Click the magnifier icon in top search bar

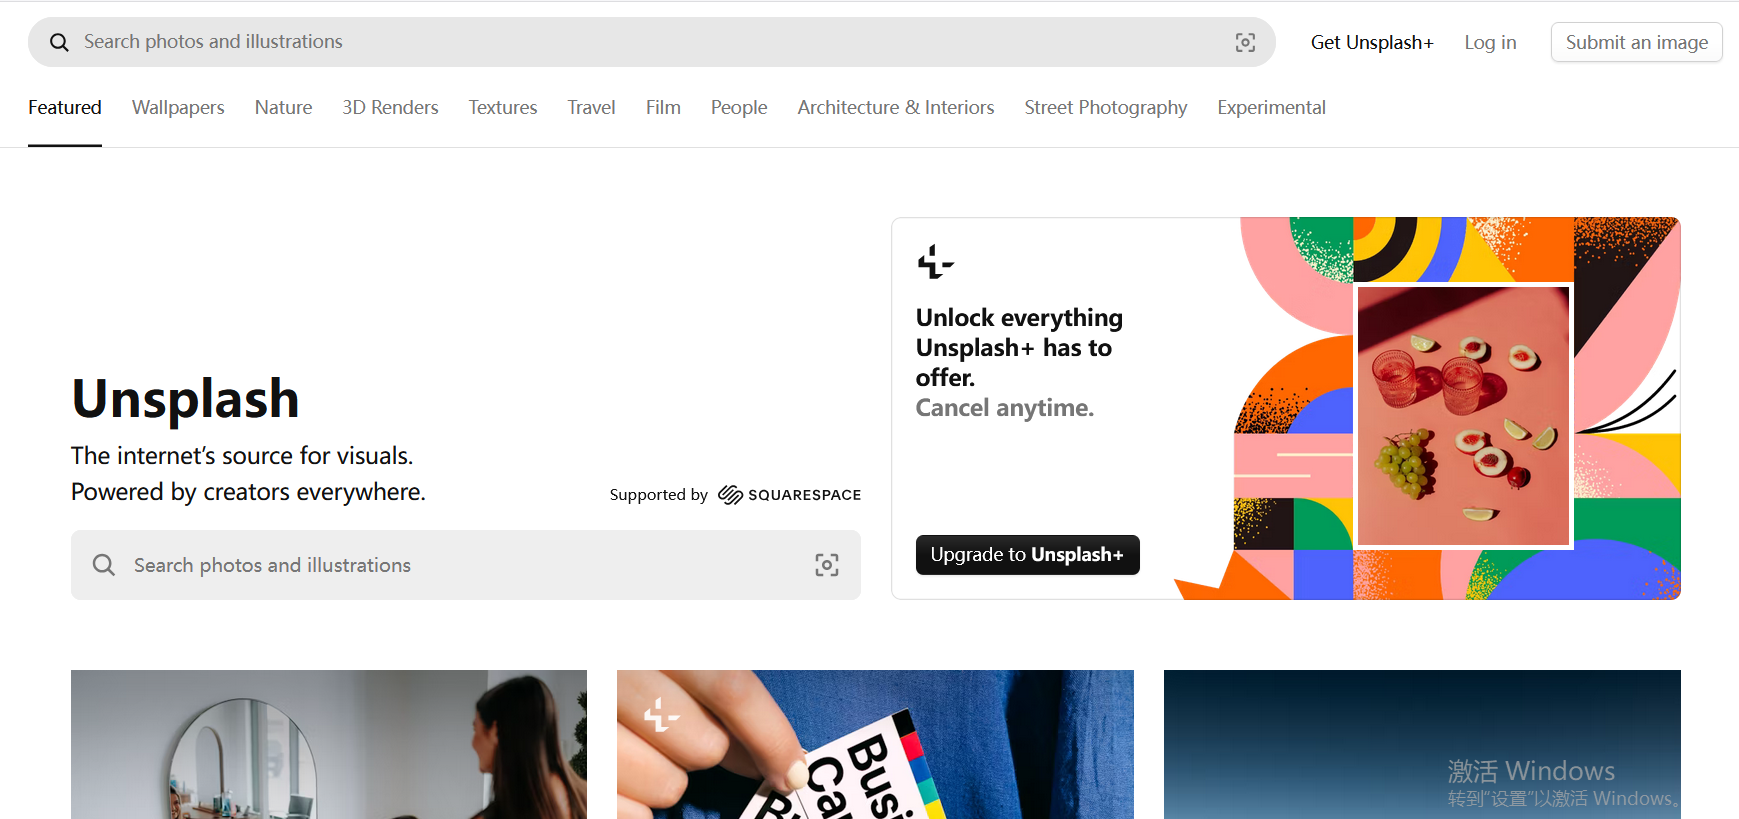[59, 42]
